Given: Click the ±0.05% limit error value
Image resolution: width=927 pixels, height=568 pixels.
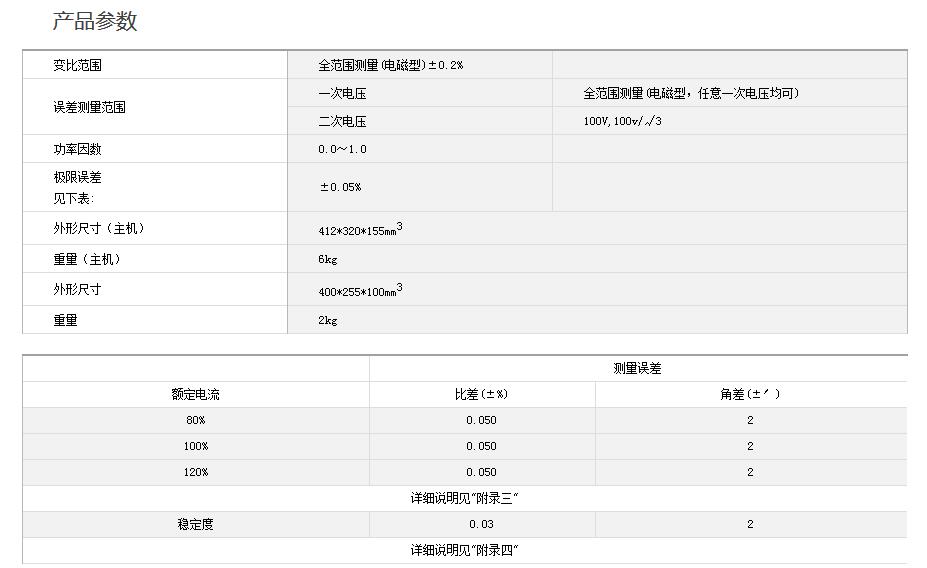Looking at the screenshot, I should tap(340, 187).
